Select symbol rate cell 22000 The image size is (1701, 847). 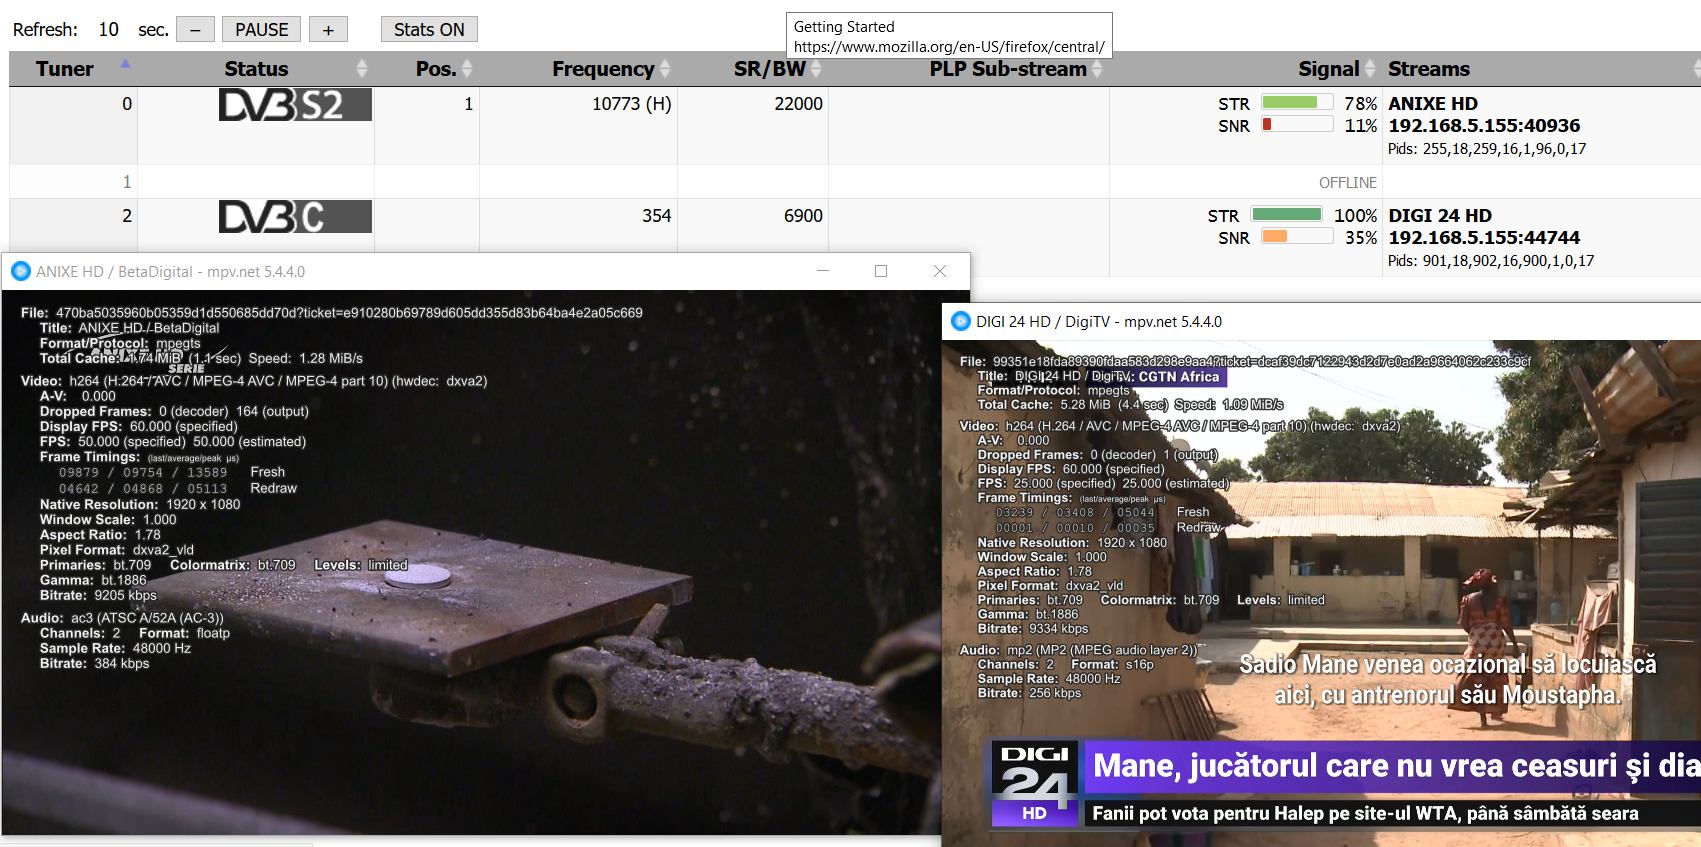point(798,104)
